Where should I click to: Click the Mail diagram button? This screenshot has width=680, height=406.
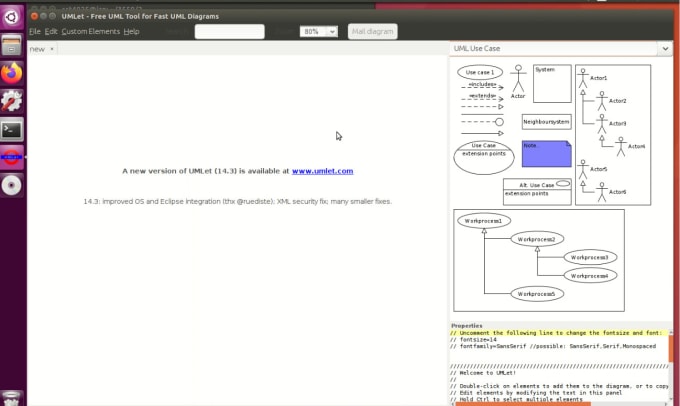coord(373,32)
